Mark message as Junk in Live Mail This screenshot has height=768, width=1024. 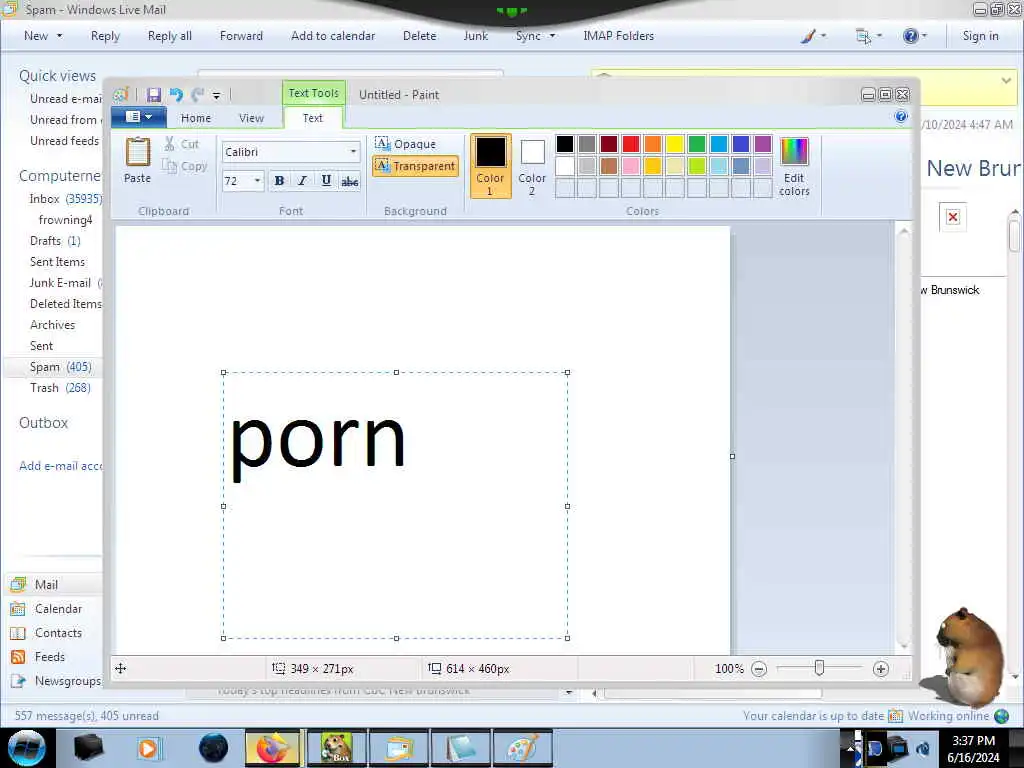475,36
